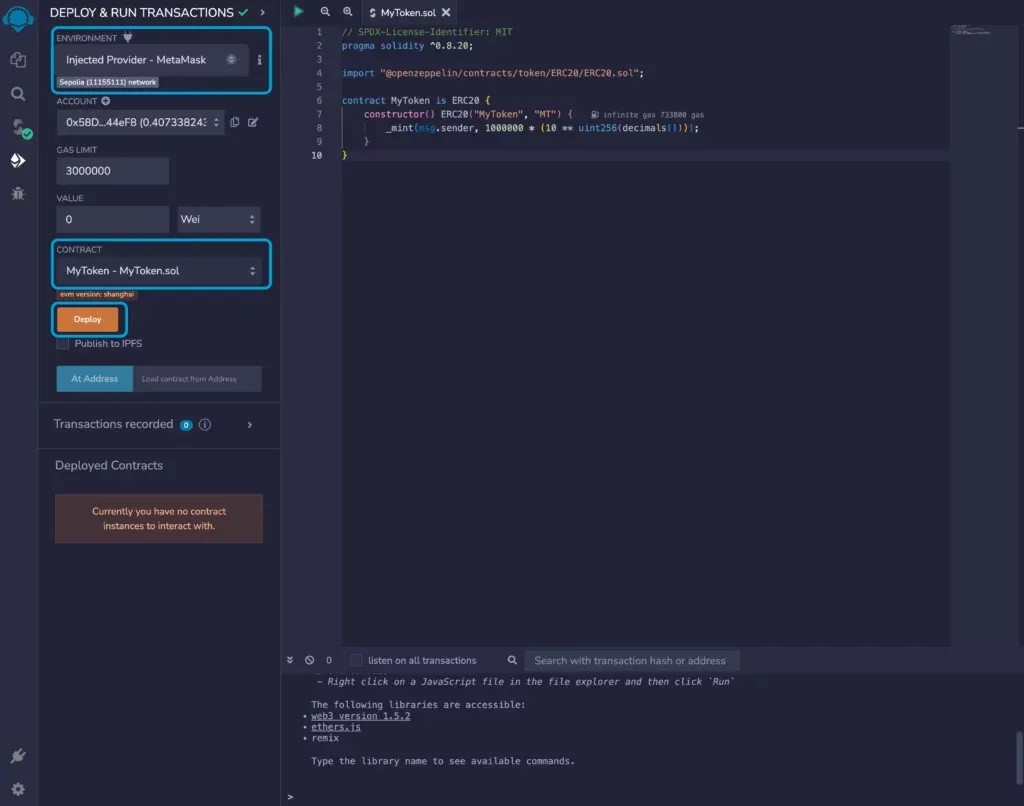Collapse the terminal with the double chevron
This screenshot has height=806, width=1024.
(290, 660)
